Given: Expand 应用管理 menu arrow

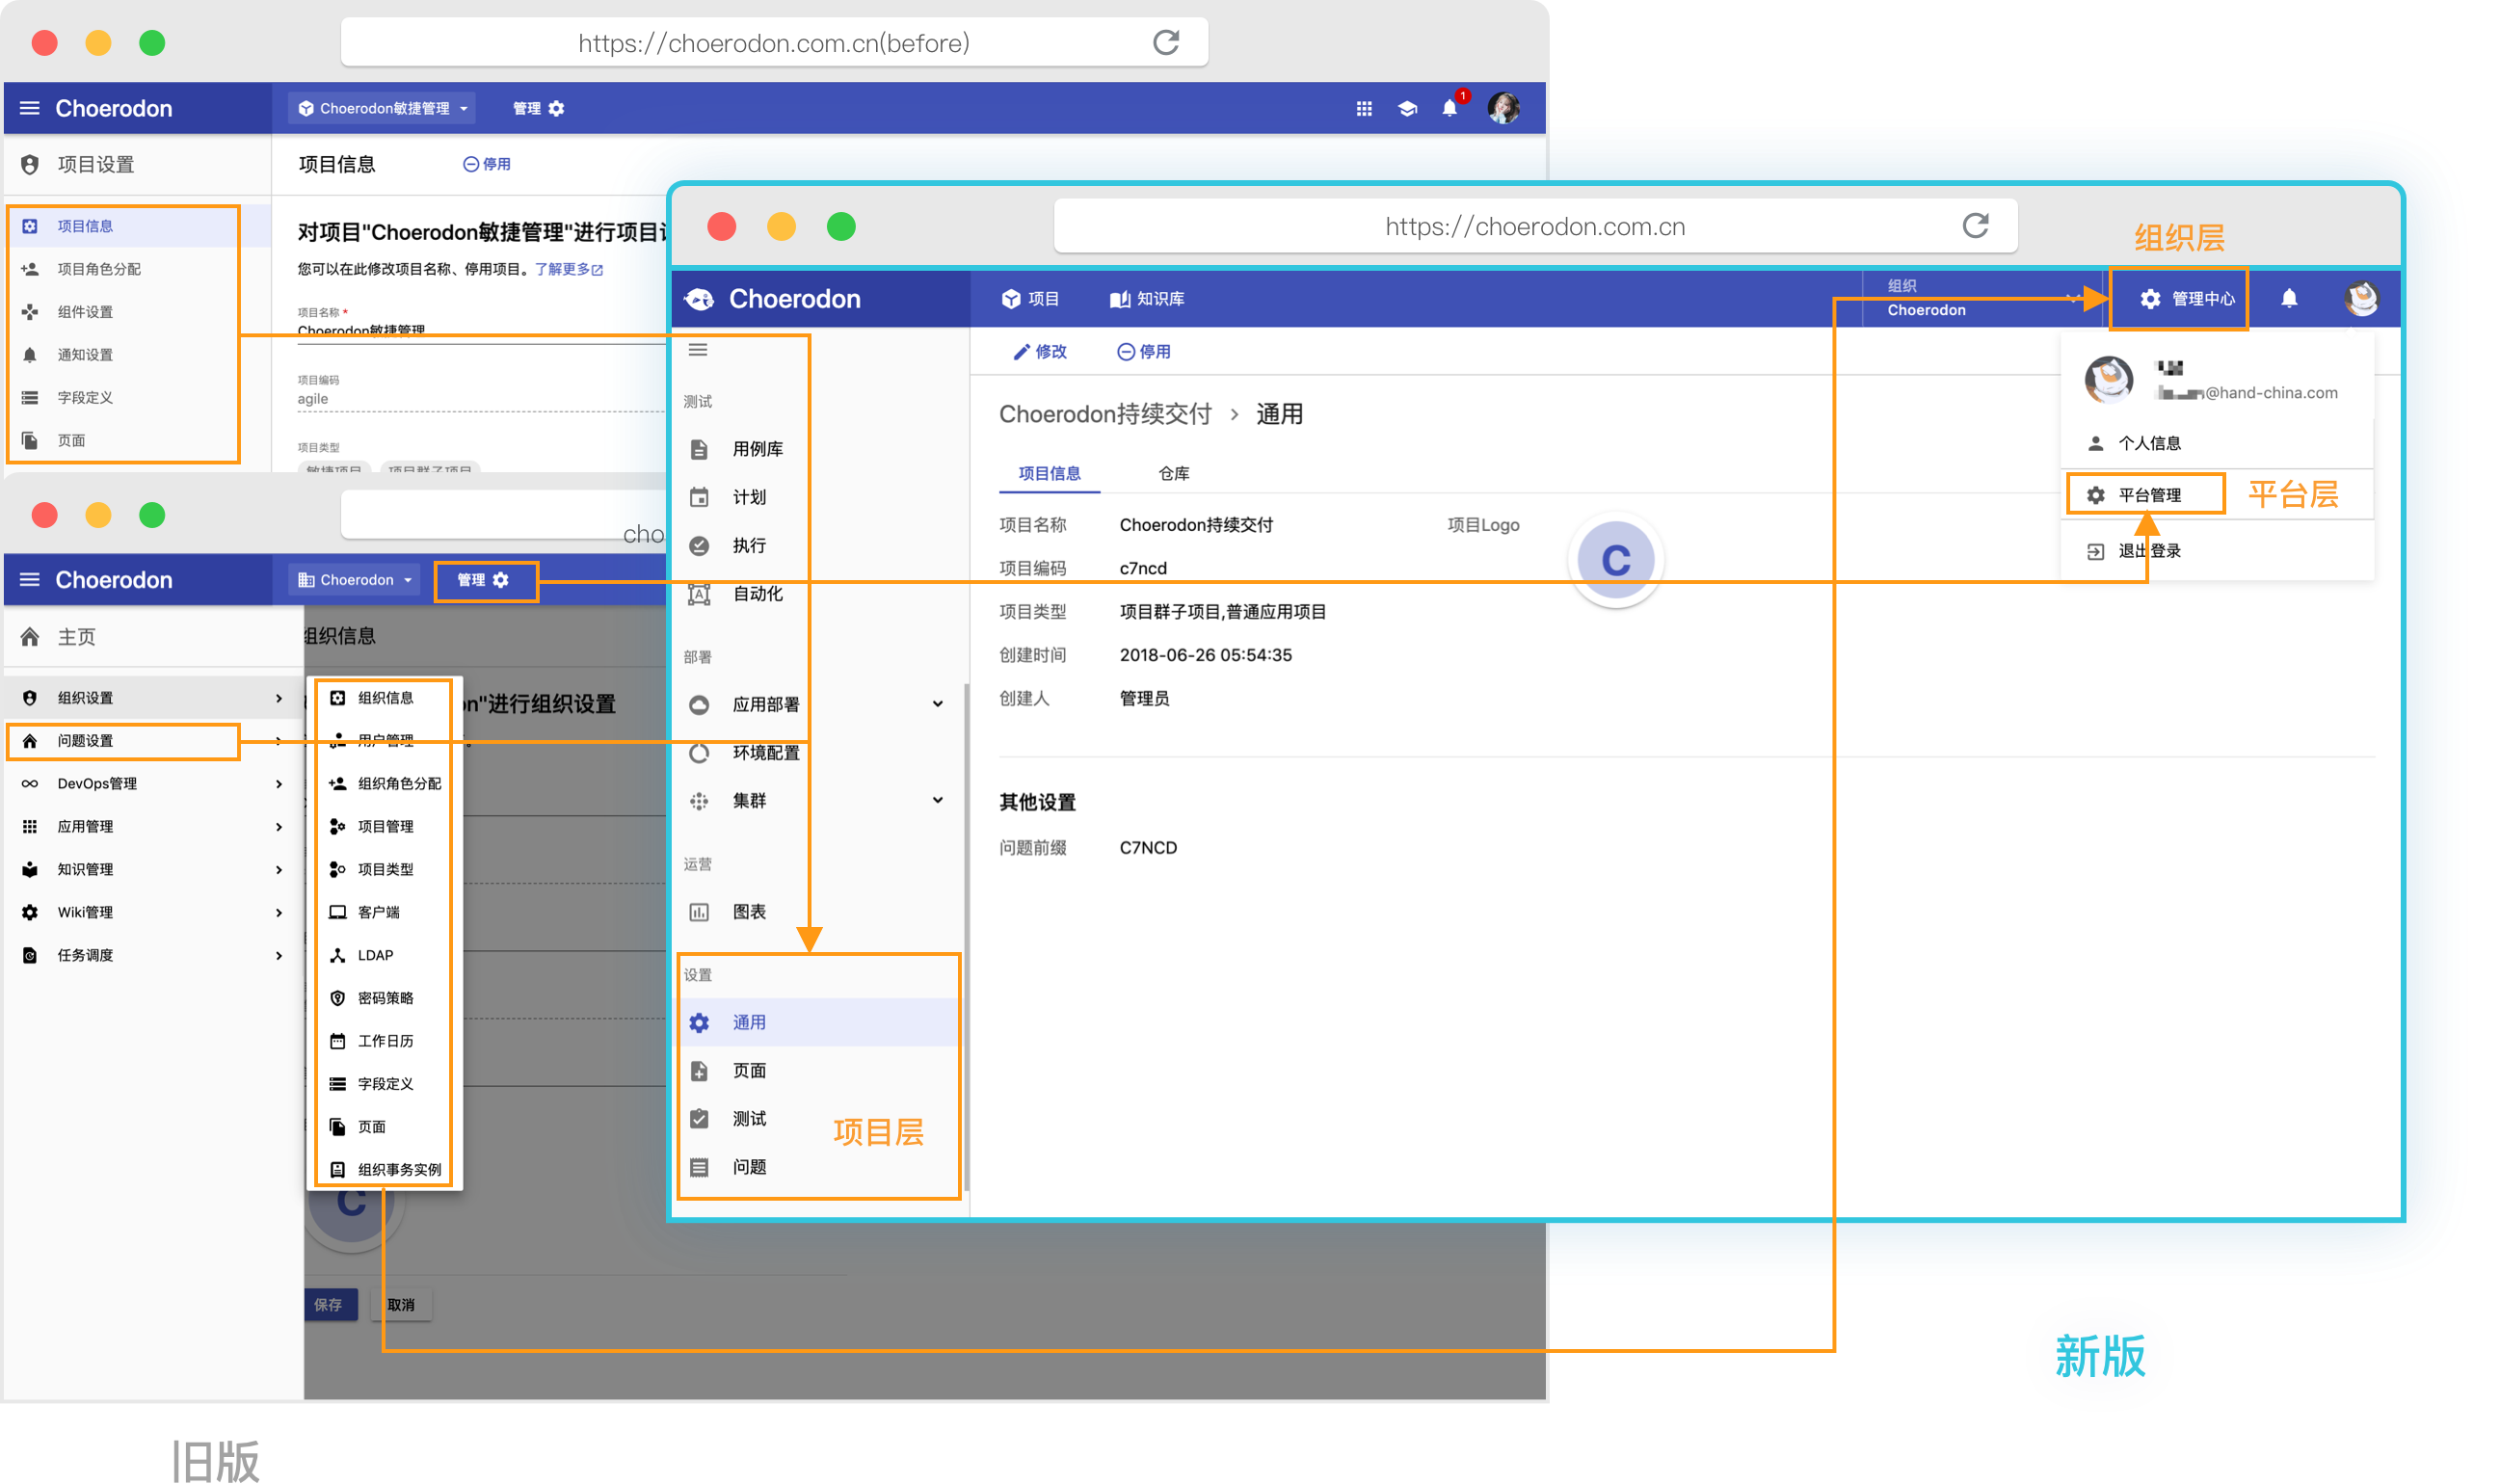Looking at the screenshot, I should coord(278,826).
